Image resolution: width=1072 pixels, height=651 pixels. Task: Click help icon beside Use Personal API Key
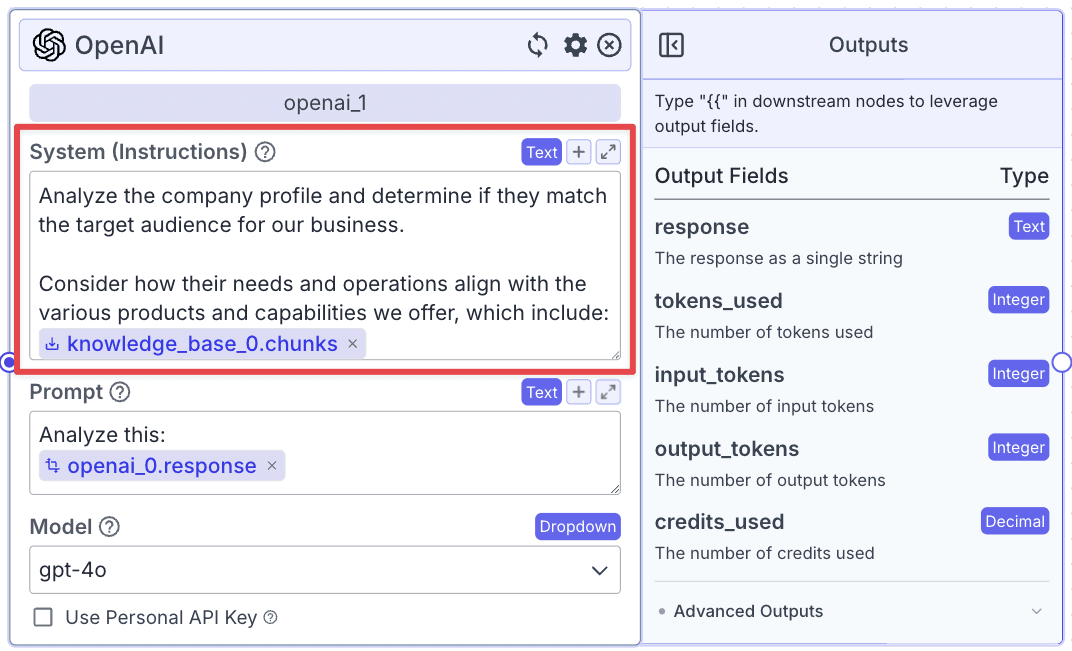[x=271, y=617]
